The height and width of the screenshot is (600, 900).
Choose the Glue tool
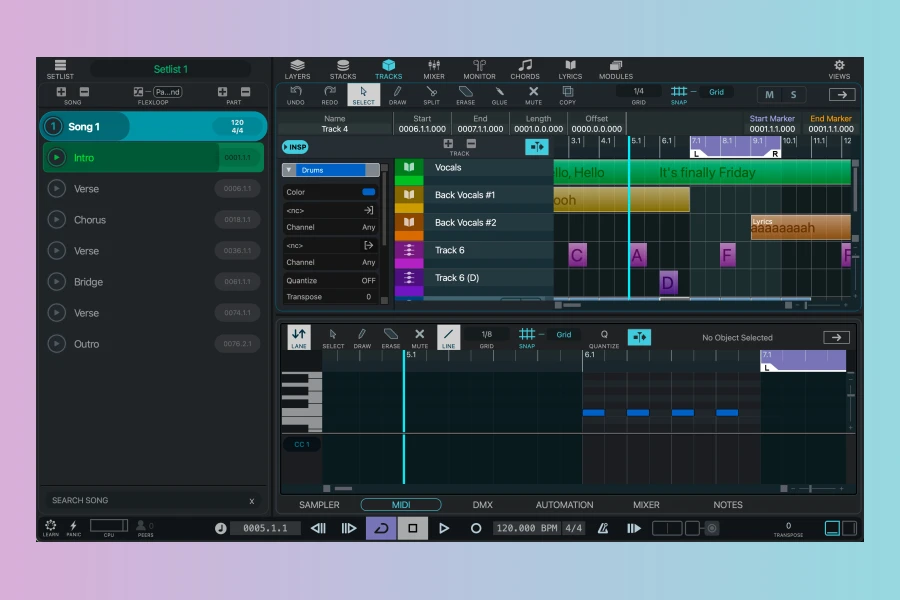499,94
